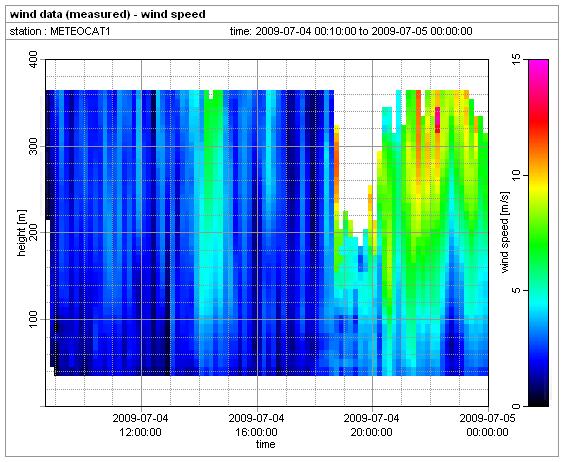Click the red high-speed cell near 22:15 at 330 m
Screen dimensions: 564x462
point(437,120)
